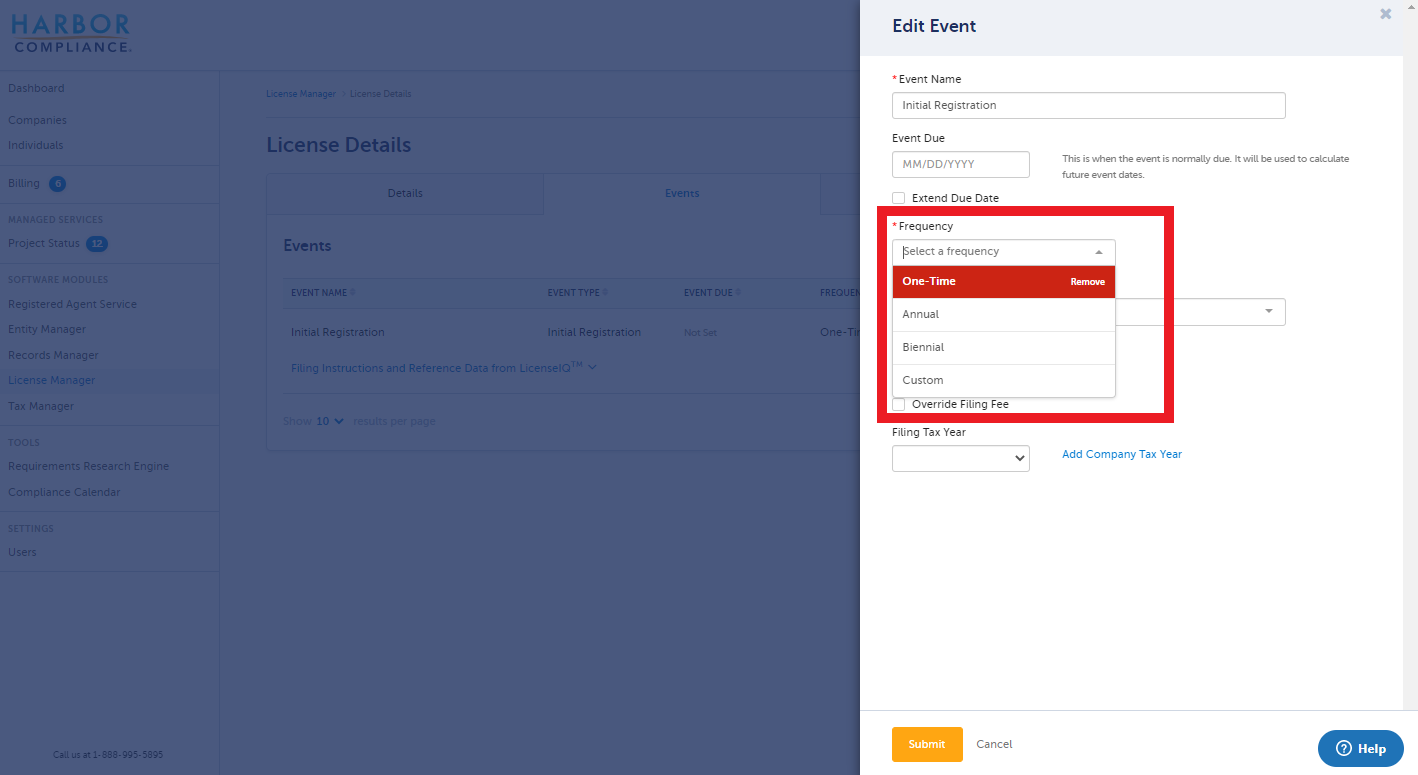Open the Help widget
Image resolution: width=1418 pixels, height=775 pixels.
pos(1360,748)
